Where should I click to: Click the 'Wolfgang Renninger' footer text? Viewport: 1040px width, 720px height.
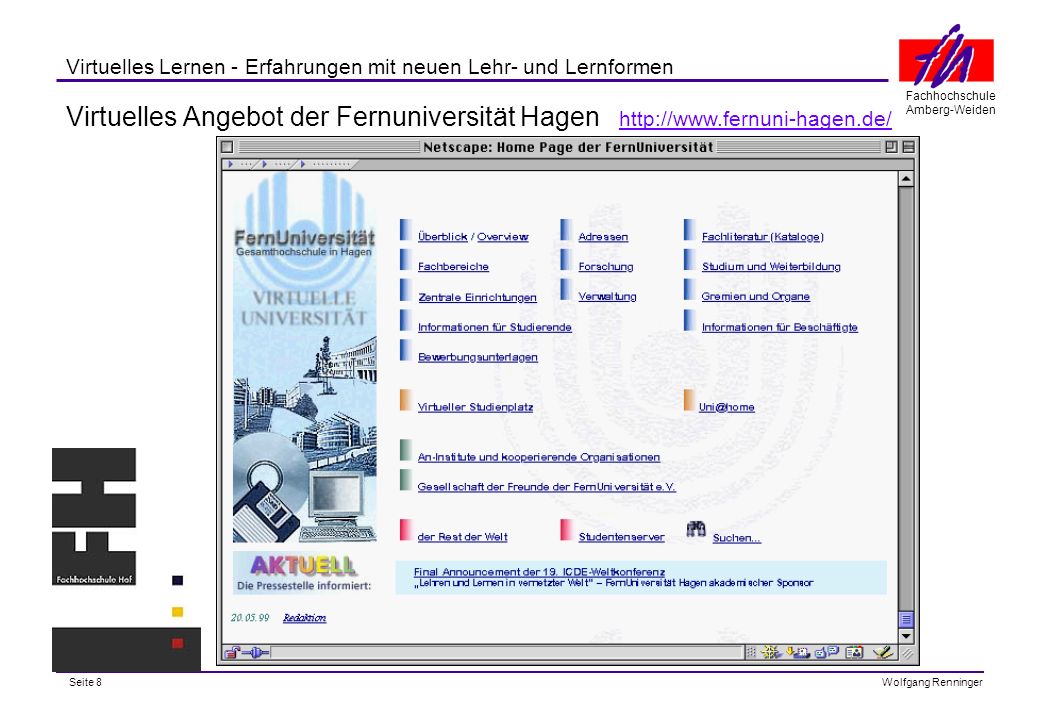click(932, 682)
